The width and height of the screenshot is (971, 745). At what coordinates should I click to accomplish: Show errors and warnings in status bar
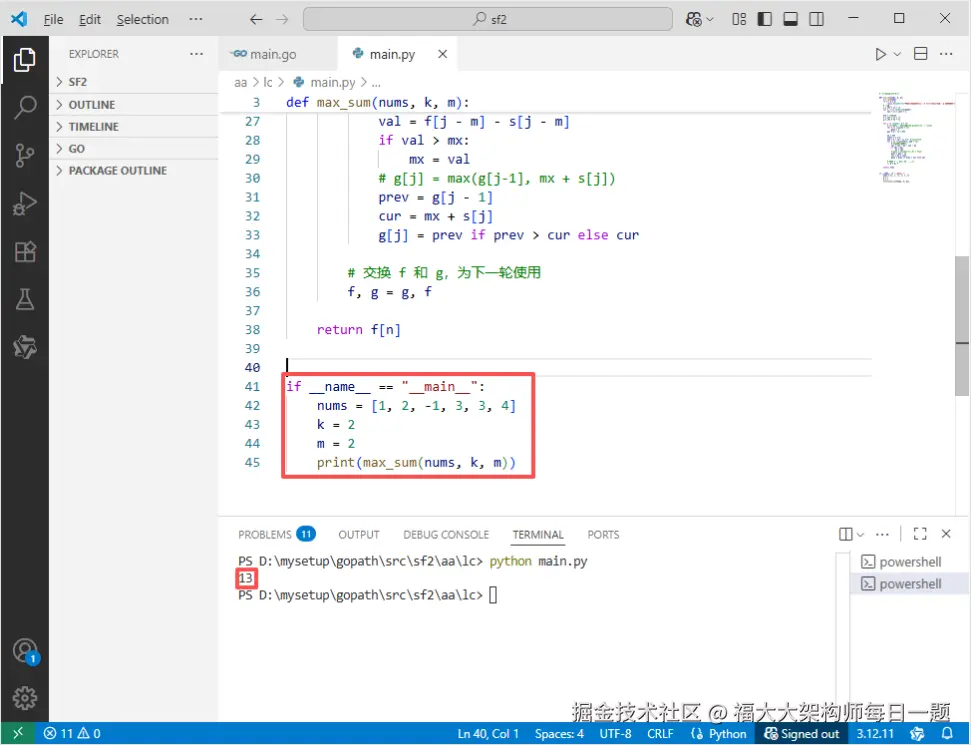(72, 734)
